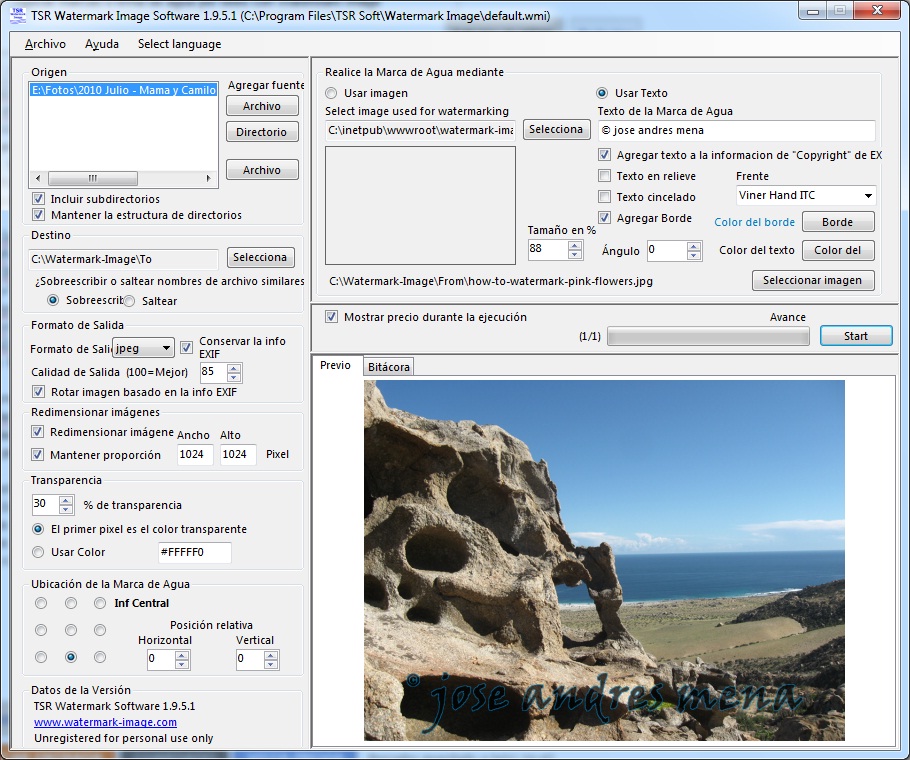This screenshot has width=910, height=760.
Task: Increase Calidad de Salida value
Action: (234, 368)
